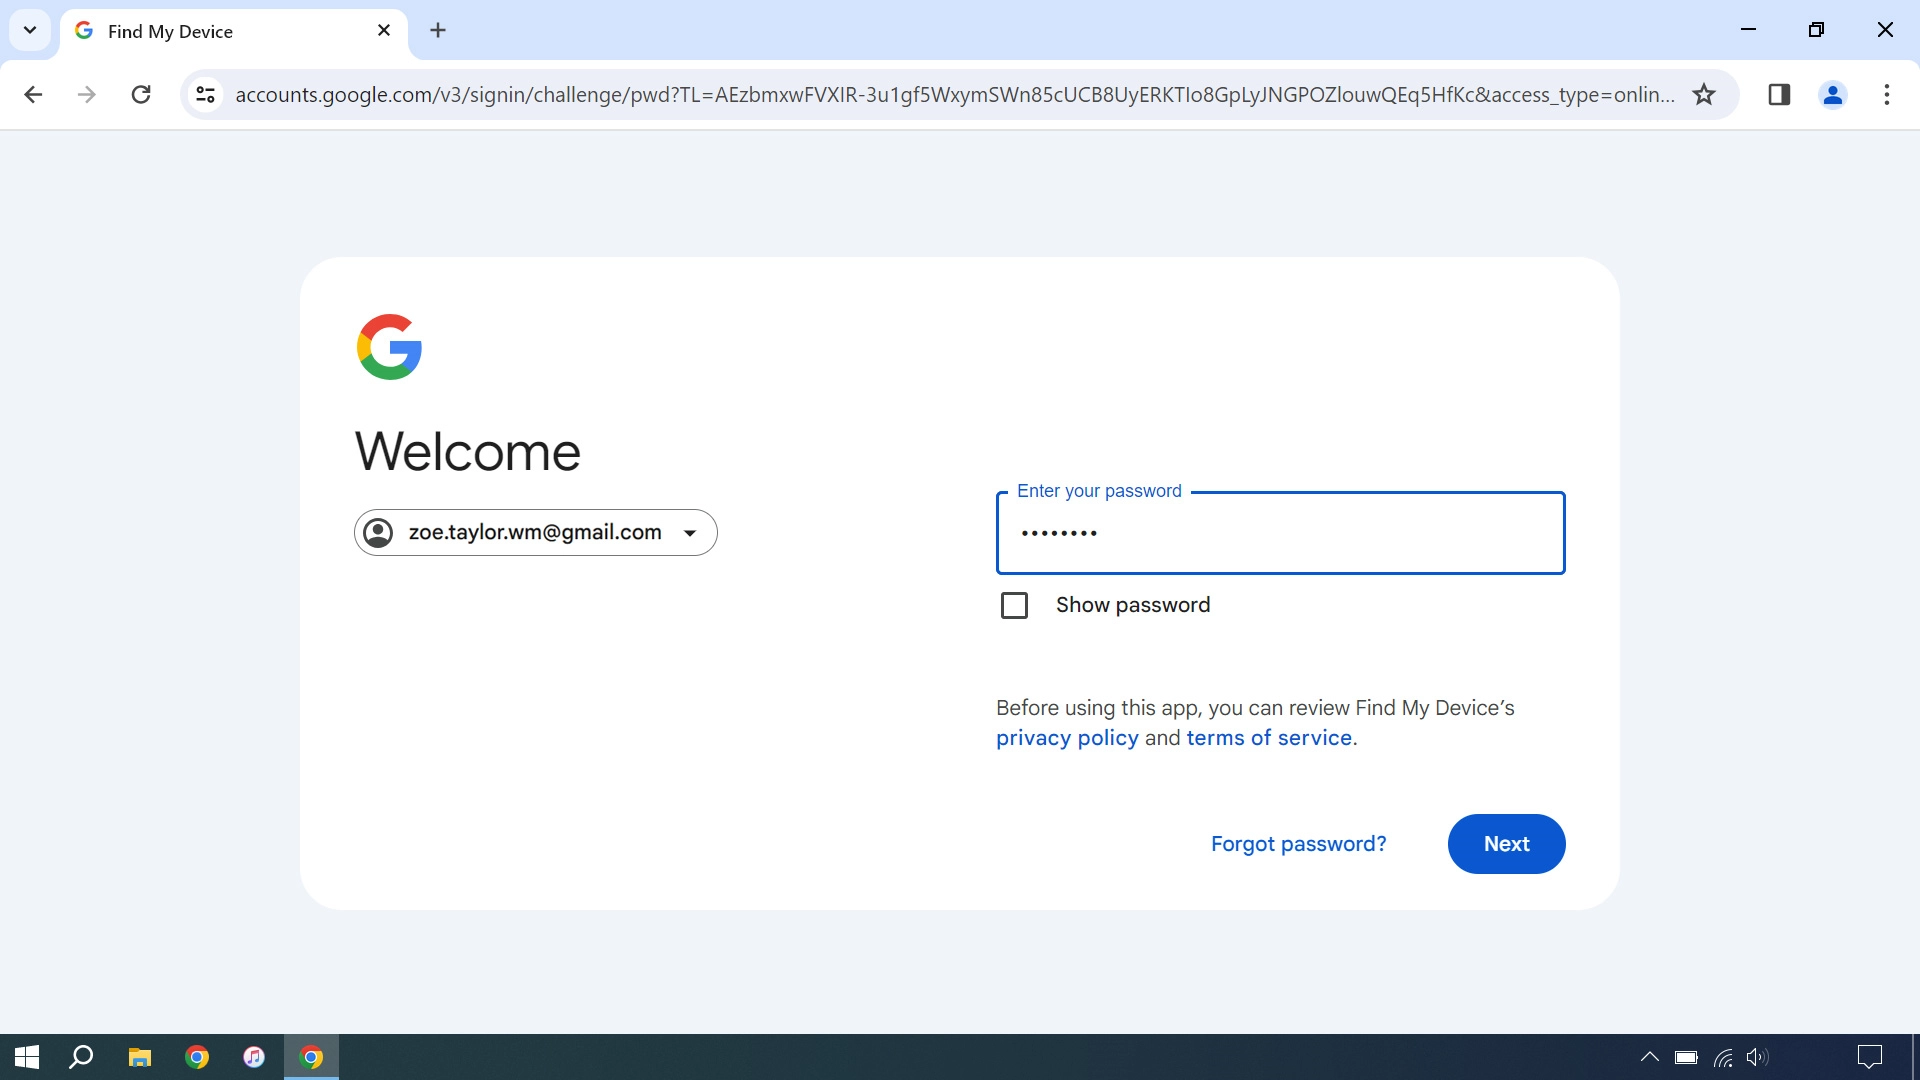Open the Chrome side panel icon

1780,94
